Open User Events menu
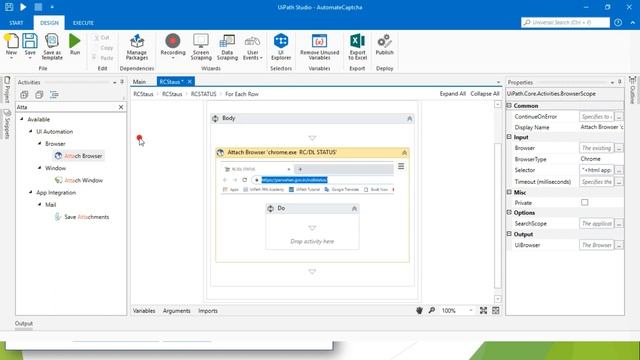This screenshot has width=640, height=360. click(x=253, y=47)
